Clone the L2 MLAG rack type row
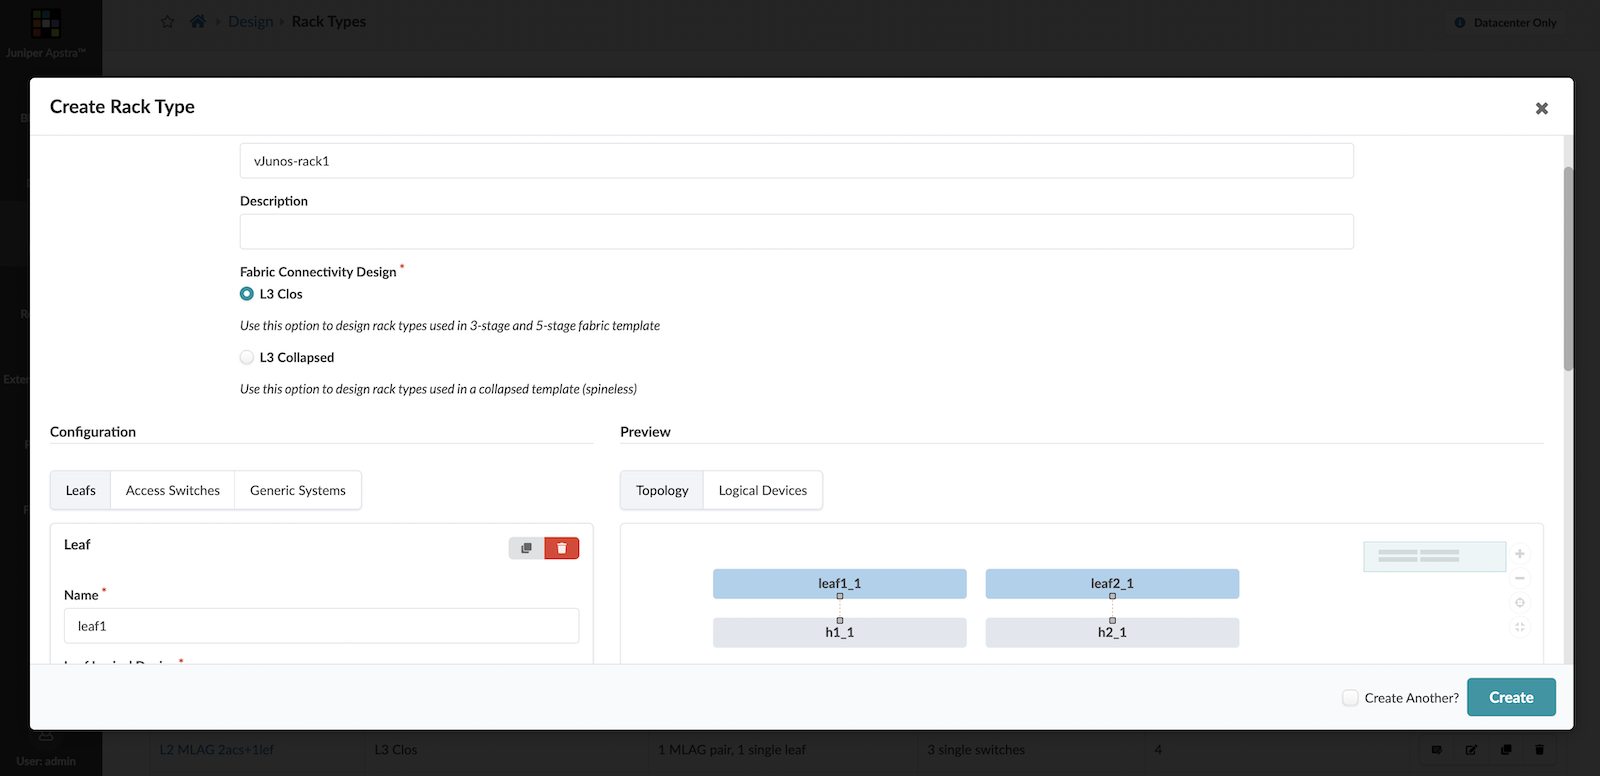The height and width of the screenshot is (776, 1600). [x=1505, y=750]
